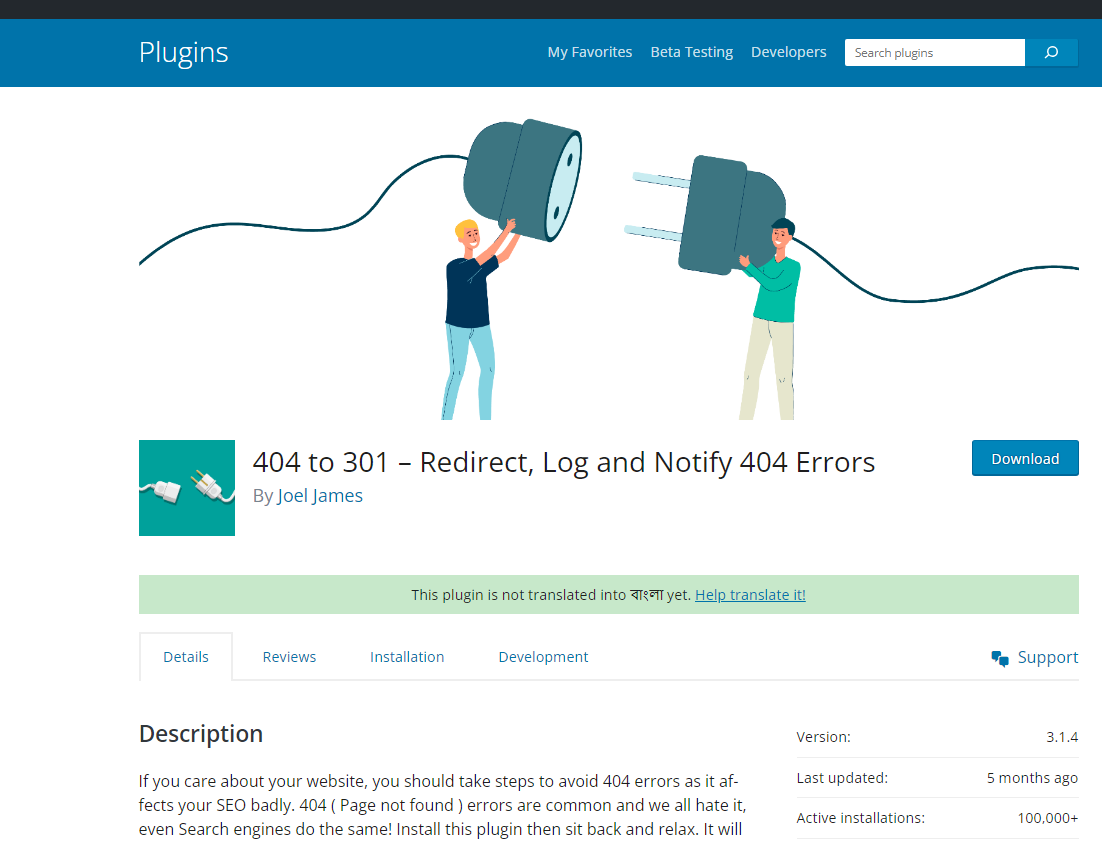
Task: Open My Favorites in the header
Action: click(589, 52)
